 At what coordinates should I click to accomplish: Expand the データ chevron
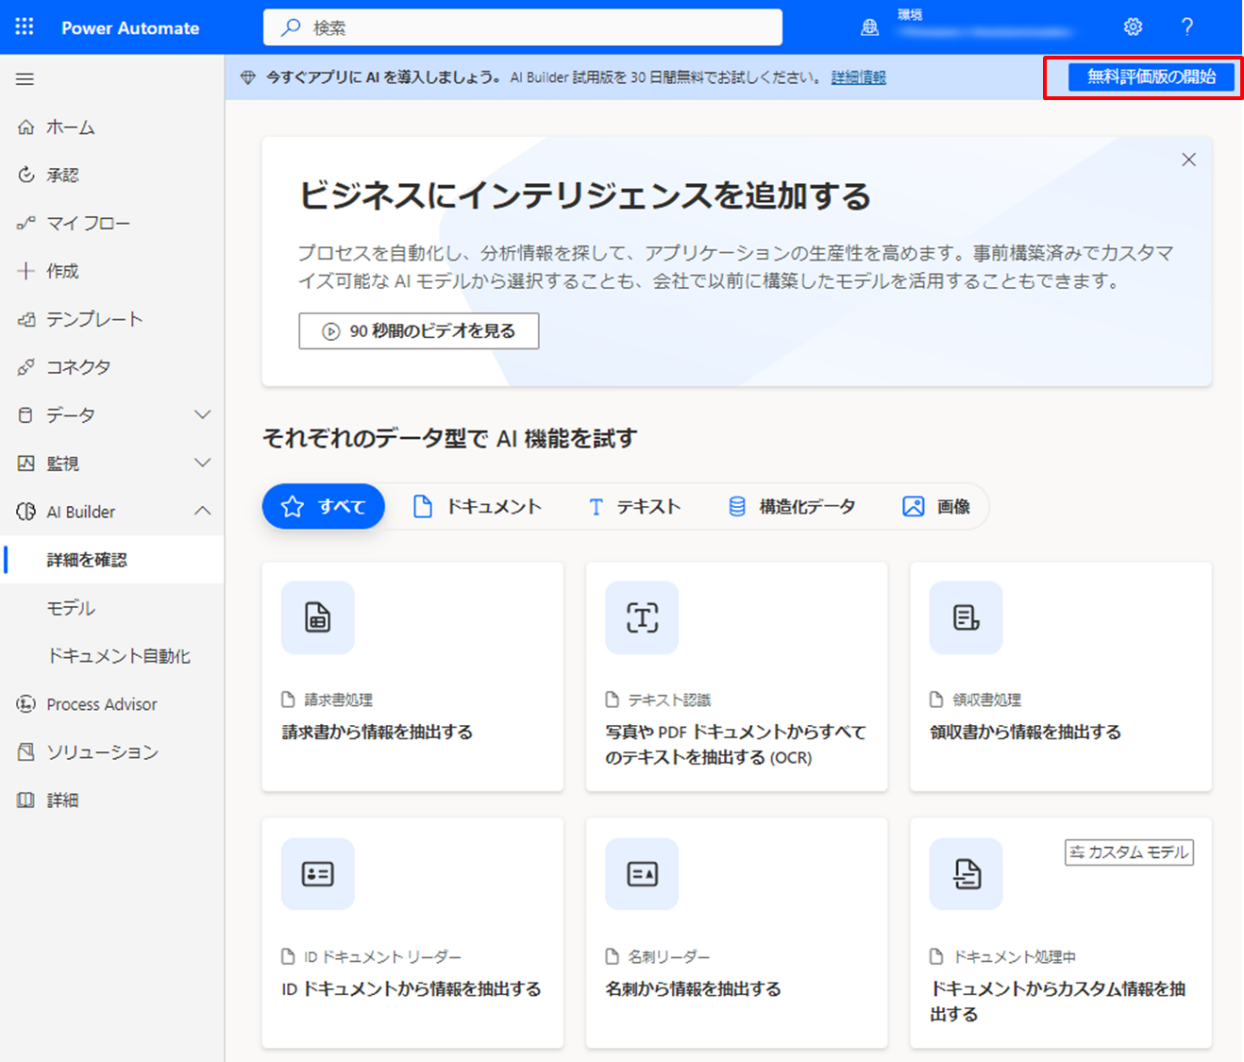(x=202, y=415)
